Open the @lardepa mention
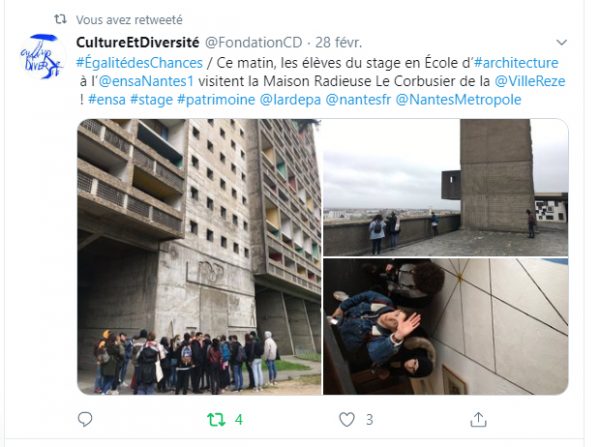This screenshot has width=600, height=447. tap(290, 100)
